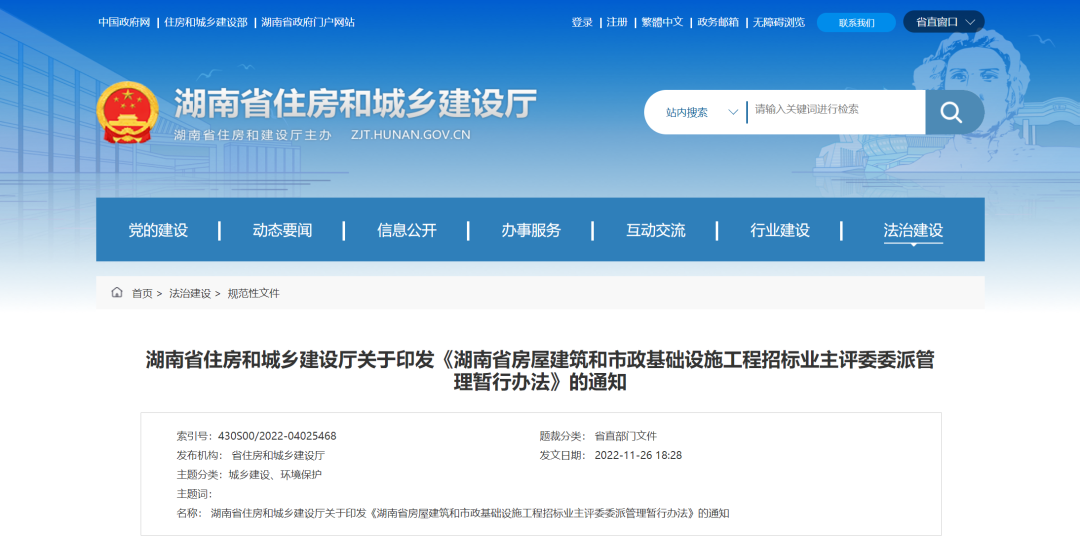Switch to 繁體中文 version
The height and width of the screenshot is (538, 1080).
662,22
